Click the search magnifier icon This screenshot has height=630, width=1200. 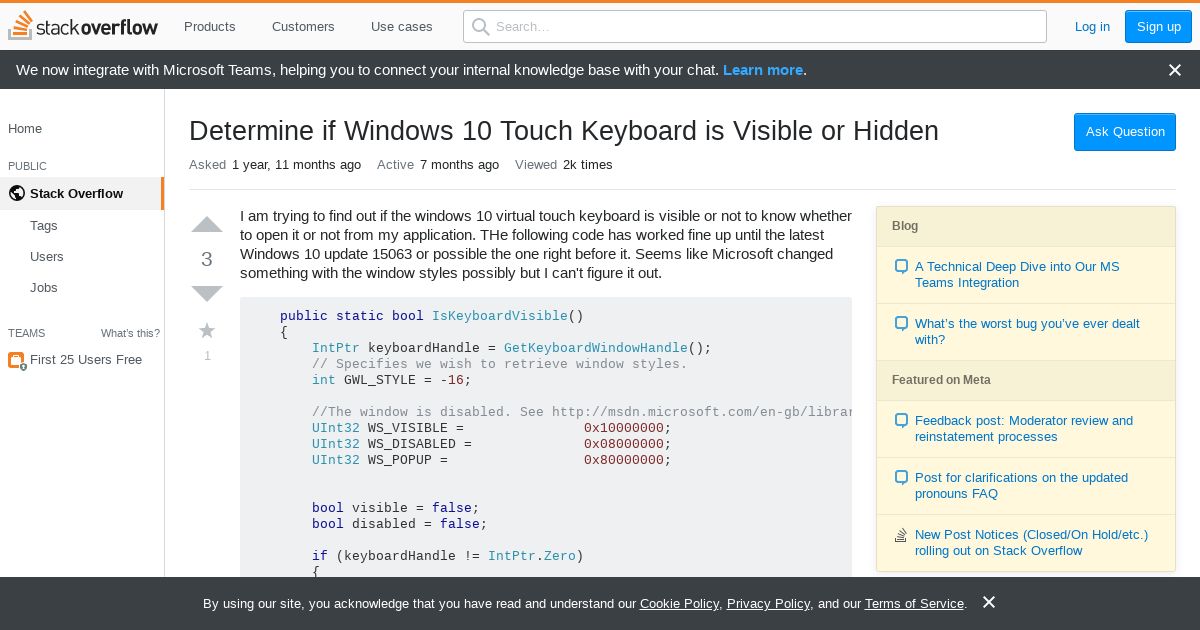click(481, 27)
